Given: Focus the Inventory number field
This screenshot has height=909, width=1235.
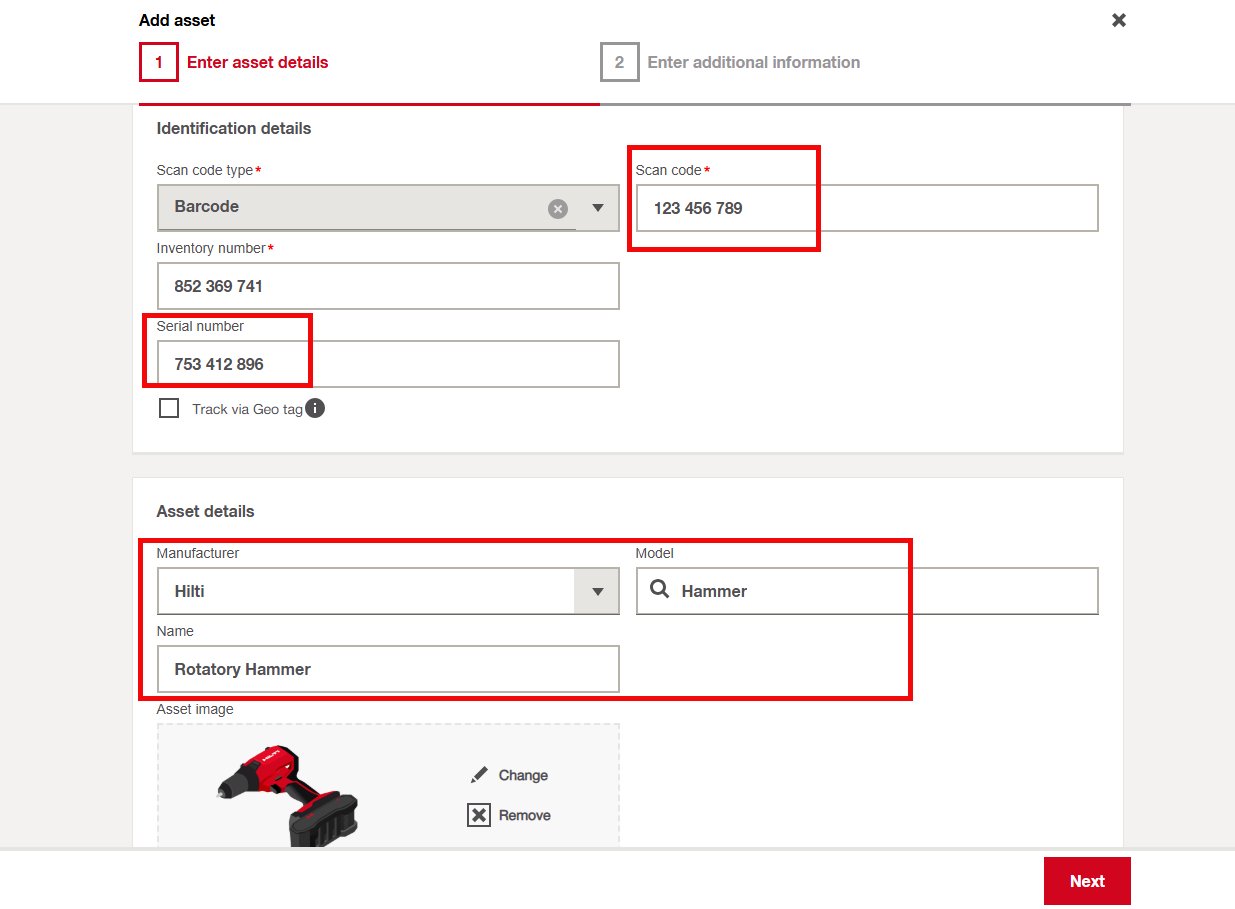Looking at the screenshot, I should click(388, 286).
